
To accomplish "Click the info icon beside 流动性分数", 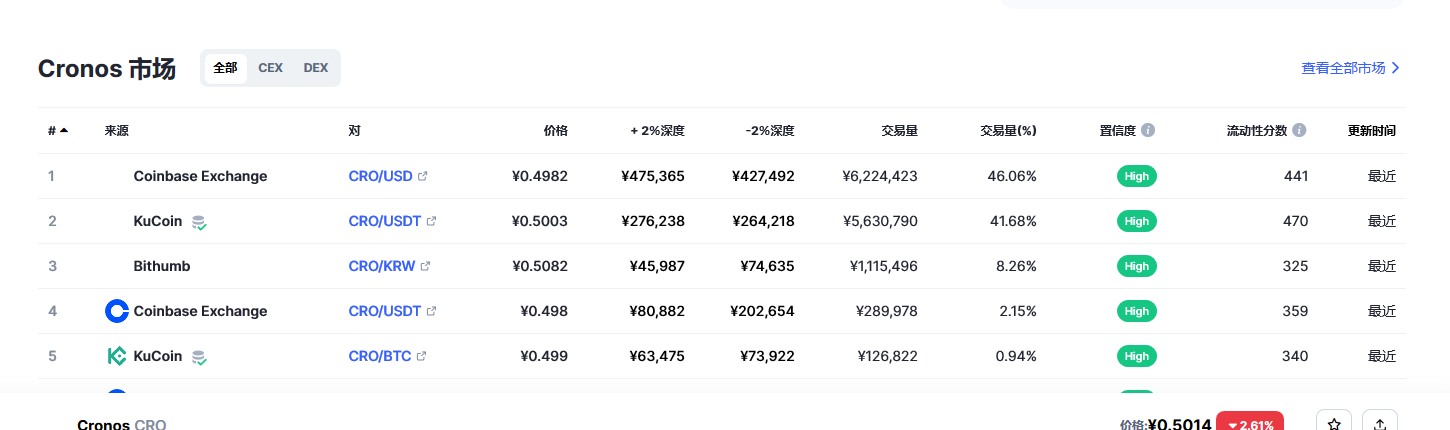I will tap(1299, 130).
